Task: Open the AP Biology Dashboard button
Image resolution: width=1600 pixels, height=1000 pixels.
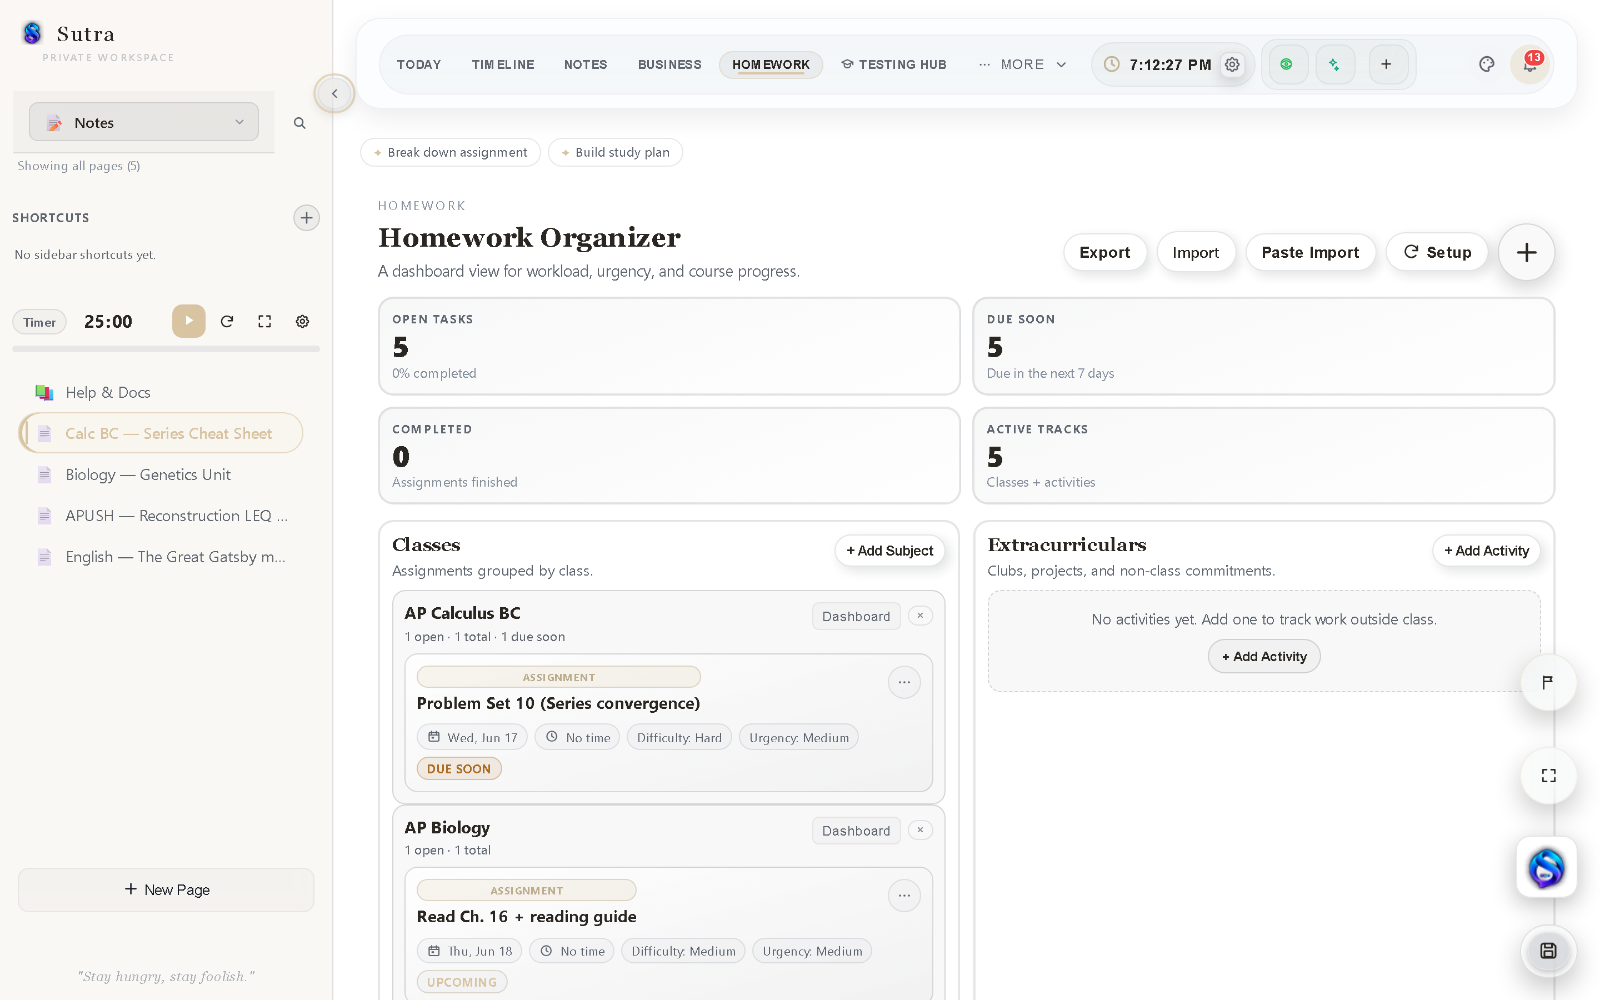Action: [x=856, y=830]
